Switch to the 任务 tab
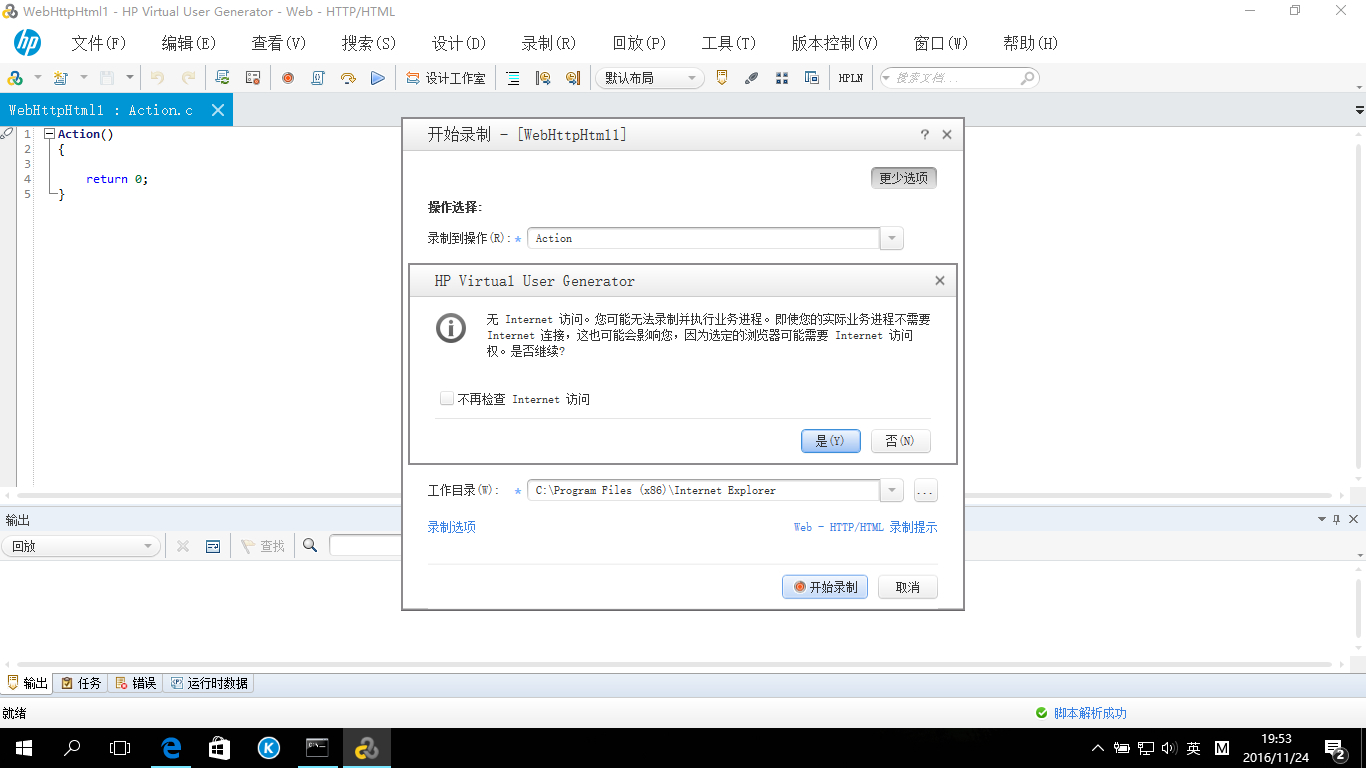 click(81, 683)
